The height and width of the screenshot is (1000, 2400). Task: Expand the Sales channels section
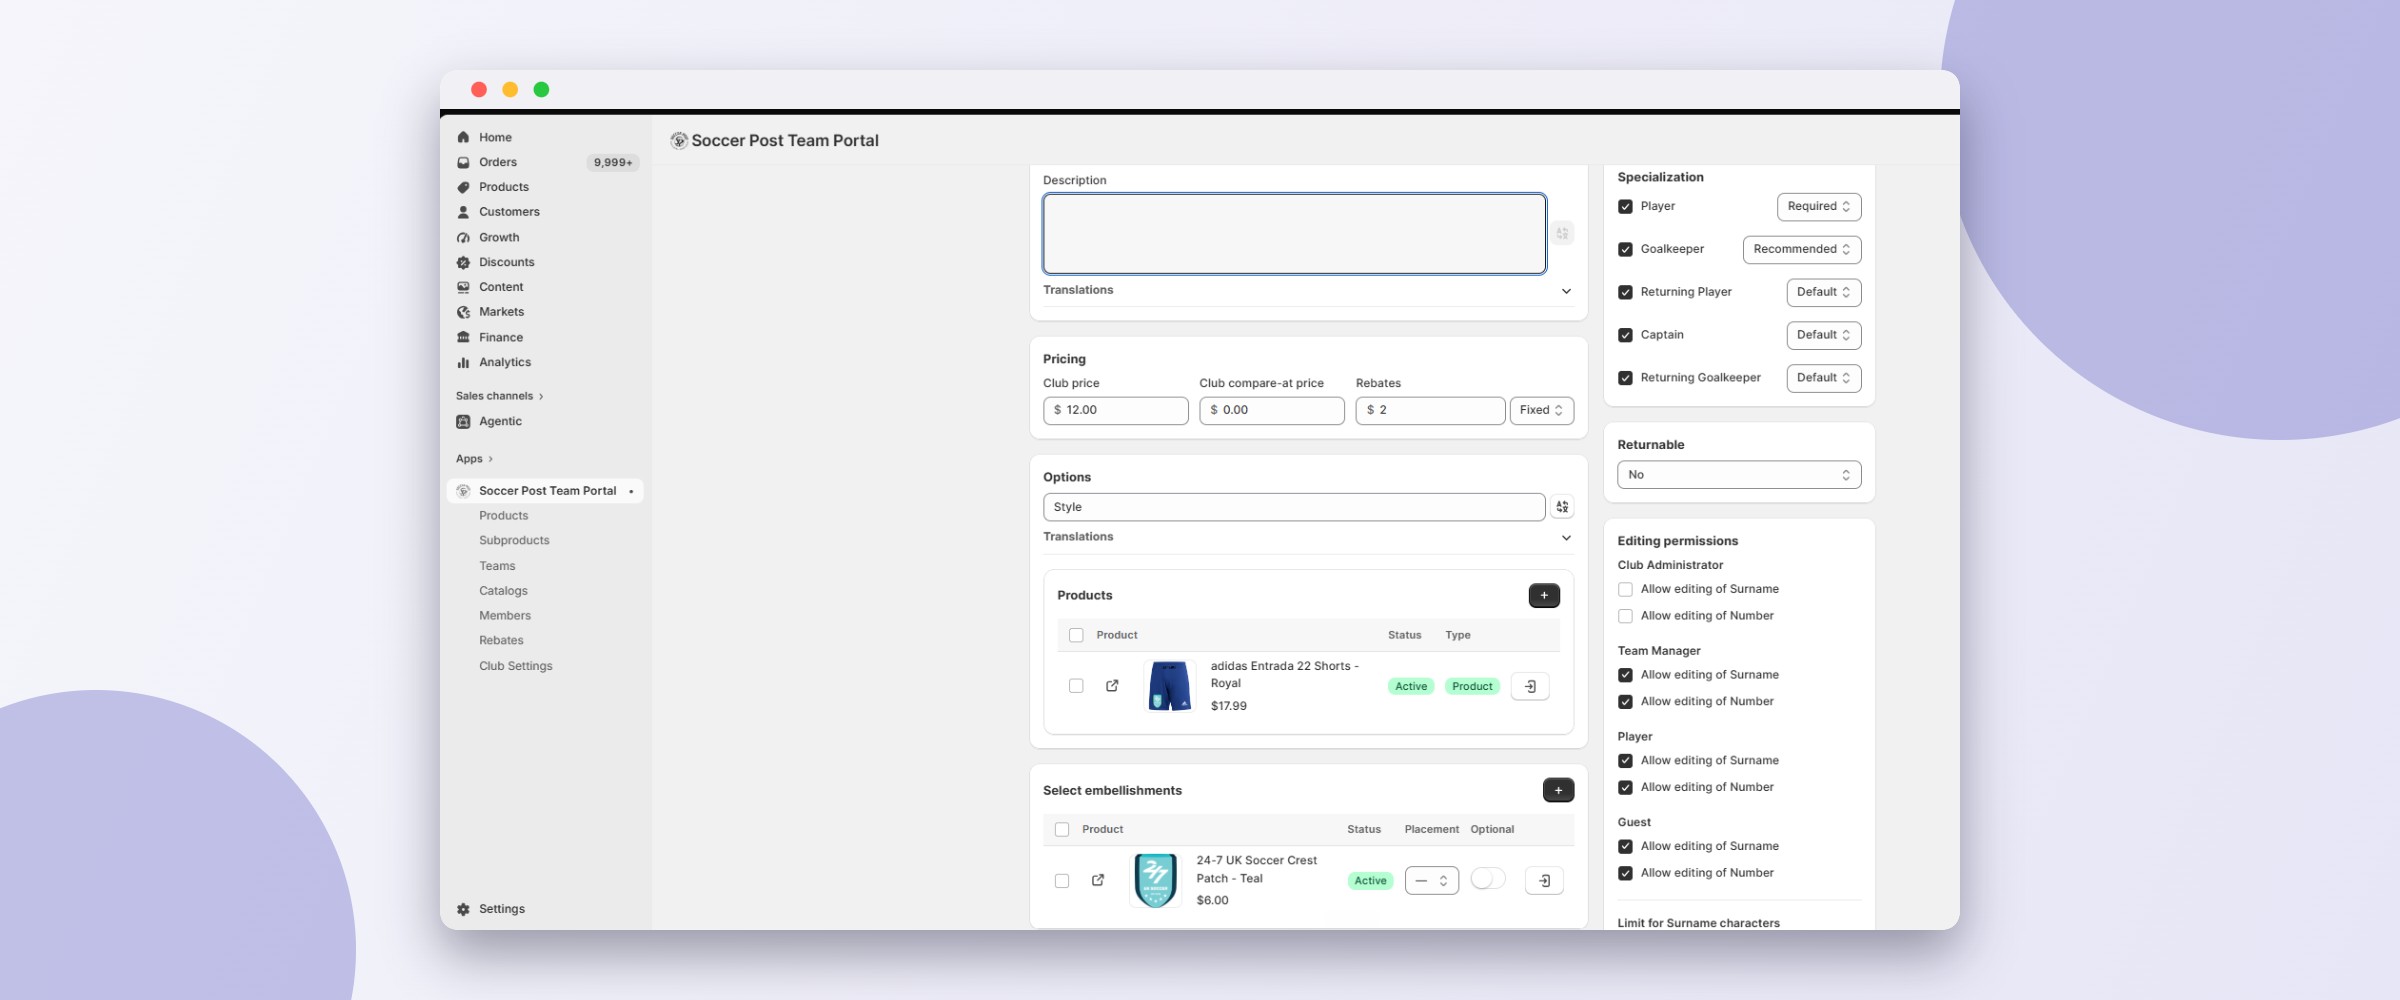coord(499,396)
